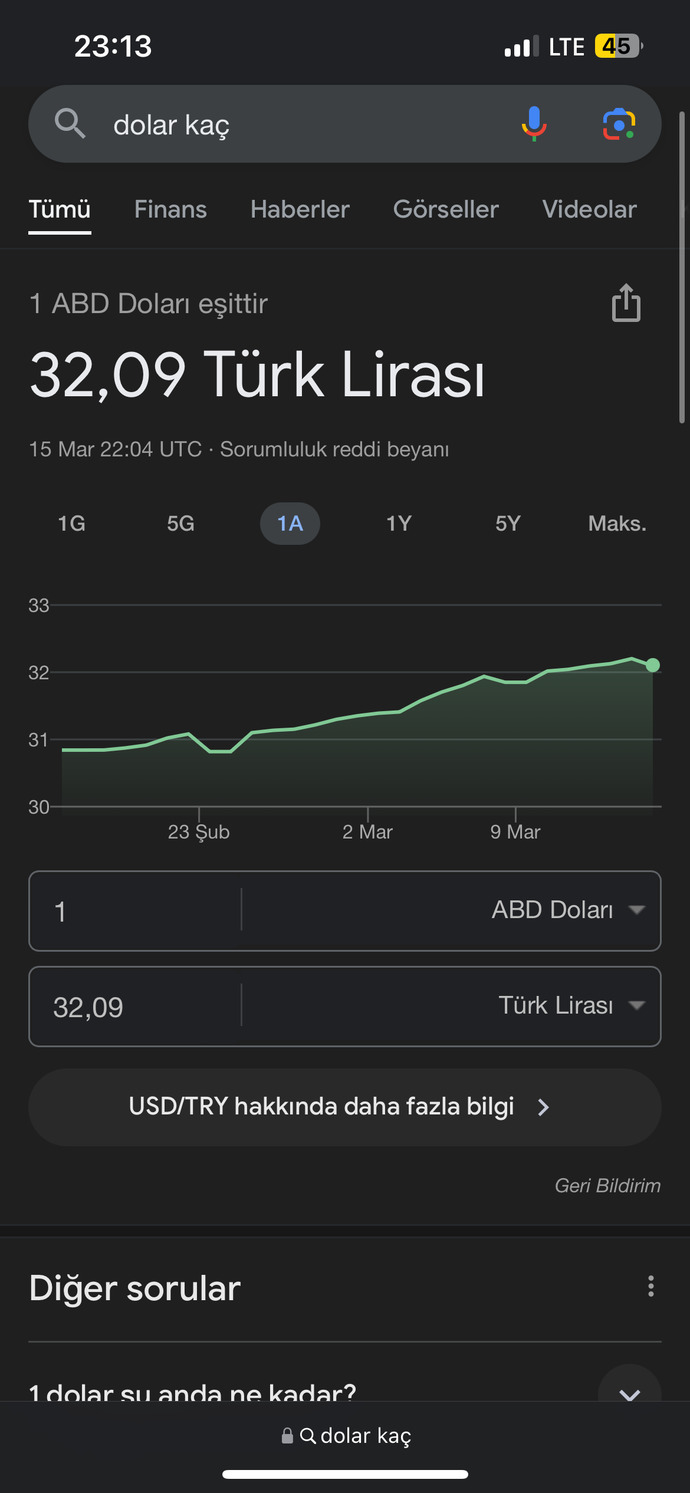Tap the '23 Şub' chart axis label

199,832
